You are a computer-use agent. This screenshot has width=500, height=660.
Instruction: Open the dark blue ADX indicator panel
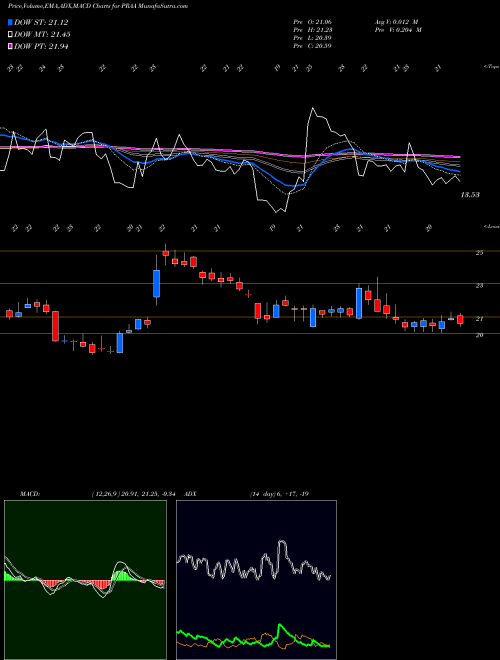[x=256, y=580]
